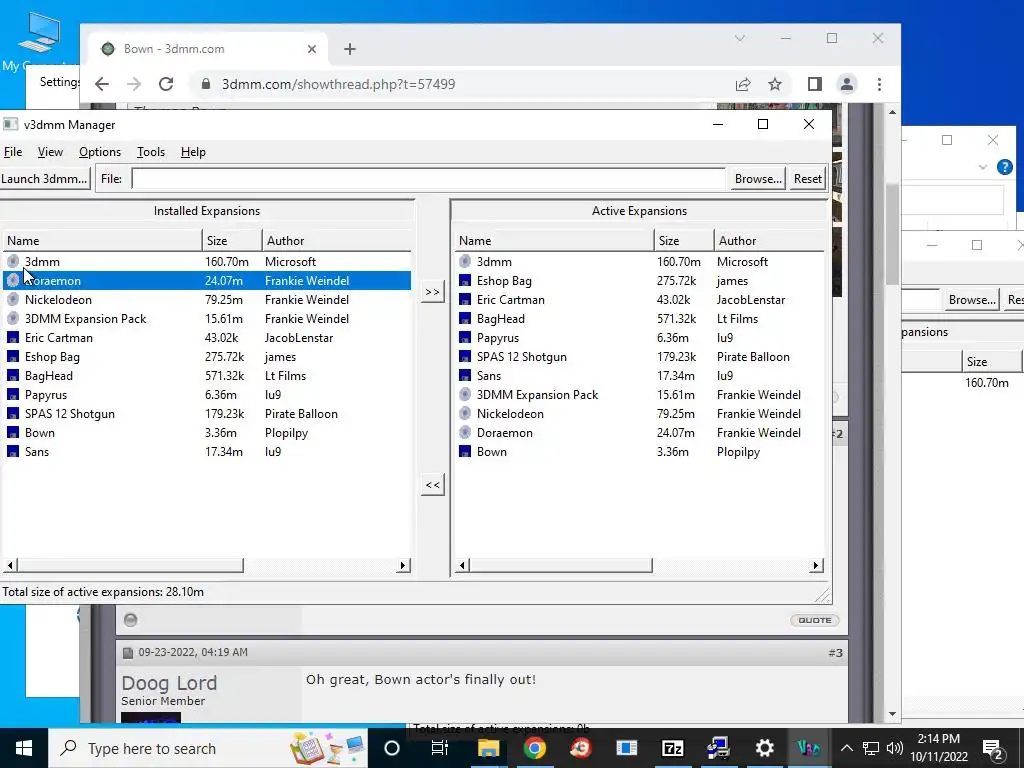Sort Active Expansions by the Name column

point(555,240)
